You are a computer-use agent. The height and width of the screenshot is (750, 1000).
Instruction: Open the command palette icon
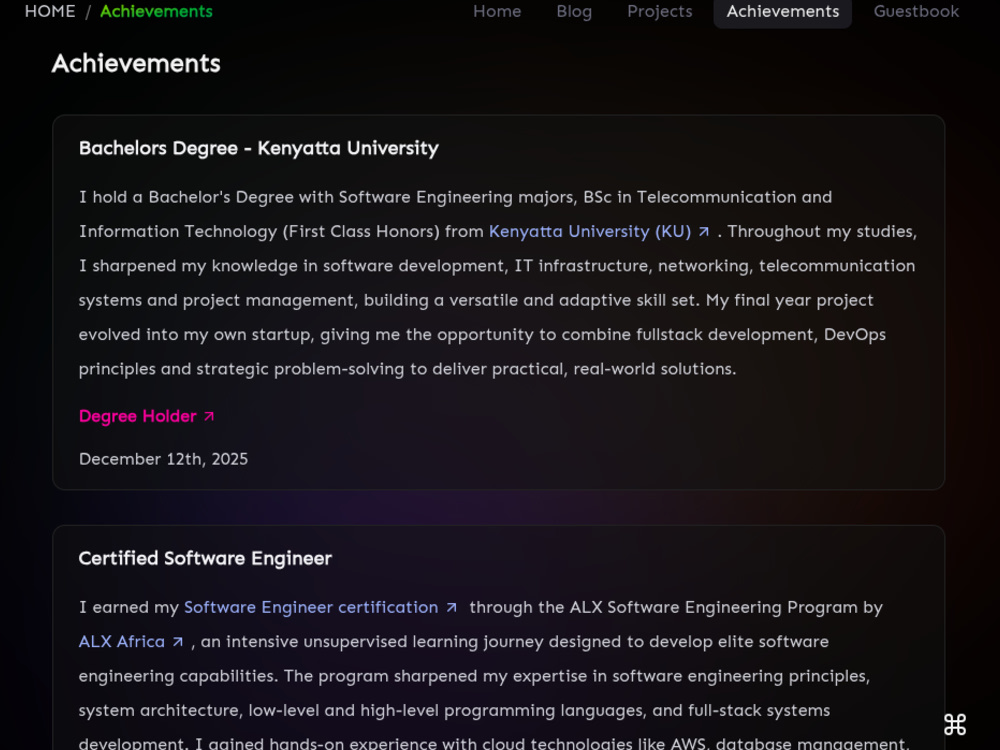[x=955, y=724]
